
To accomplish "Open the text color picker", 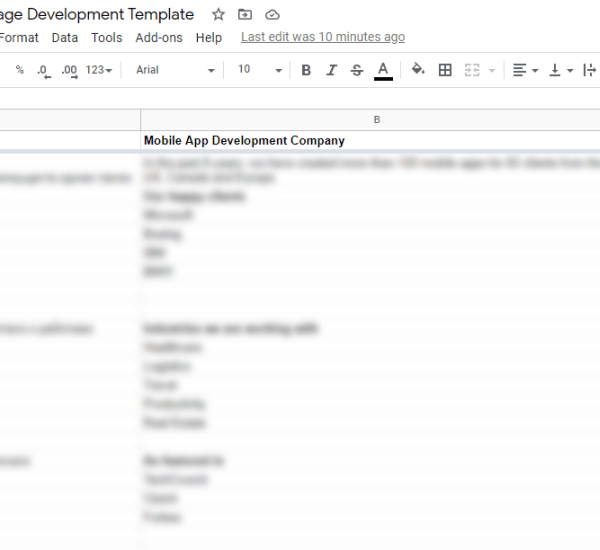I will point(383,70).
